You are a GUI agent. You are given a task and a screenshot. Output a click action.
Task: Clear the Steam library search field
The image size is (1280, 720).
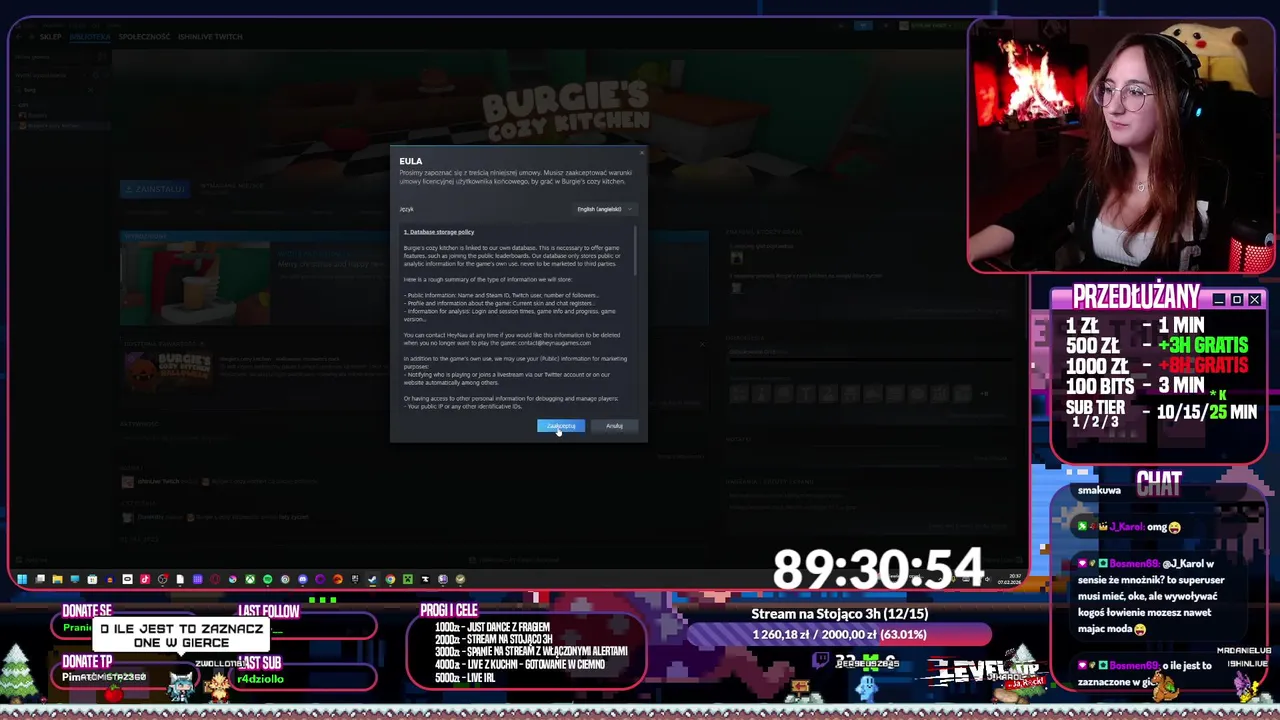point(90,90)
